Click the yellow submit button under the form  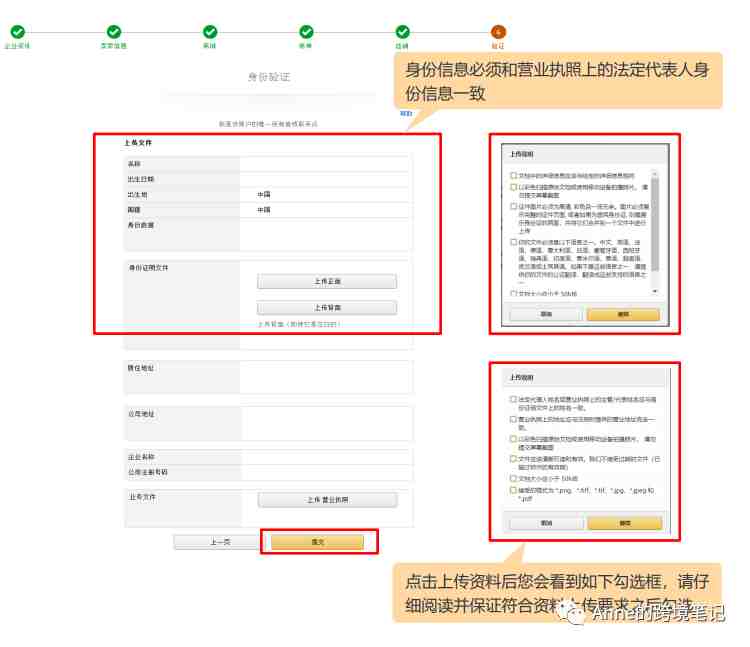coord(318,542)
